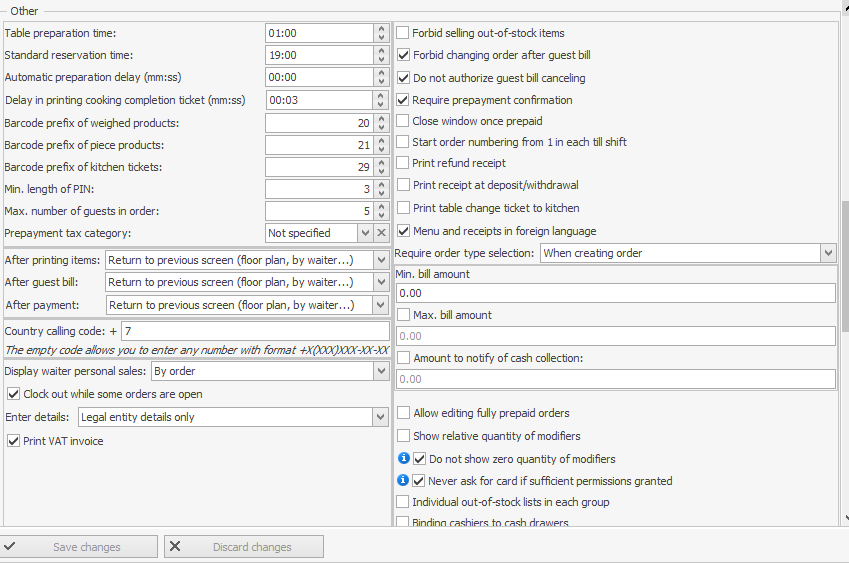
Task: Expand Require order type selection dropdown
Action: pyautogui.click(x=827, y=254)
